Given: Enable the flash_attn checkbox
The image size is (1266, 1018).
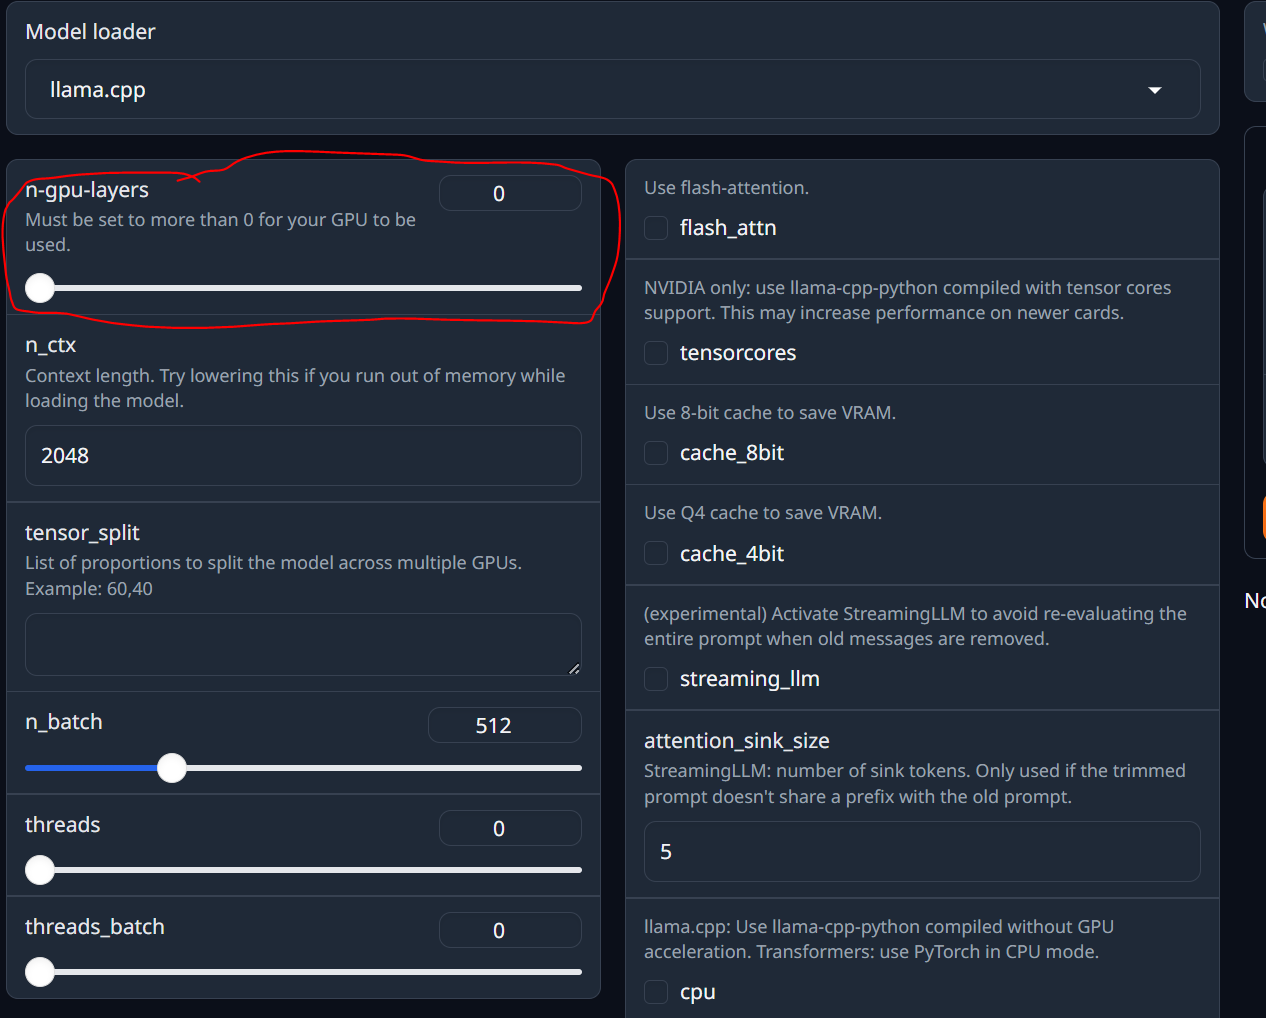Looking at the screenshot, I should (656, 228).
